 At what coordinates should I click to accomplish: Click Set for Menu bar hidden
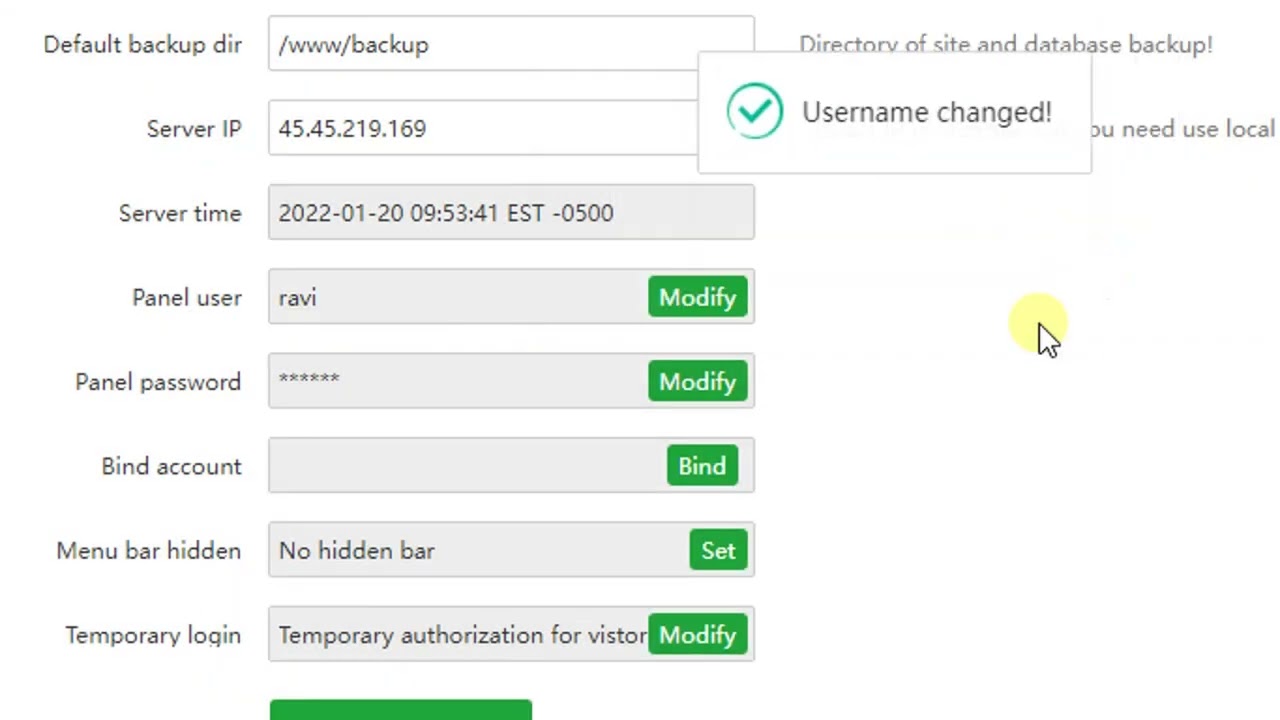[x=718, y=551]
